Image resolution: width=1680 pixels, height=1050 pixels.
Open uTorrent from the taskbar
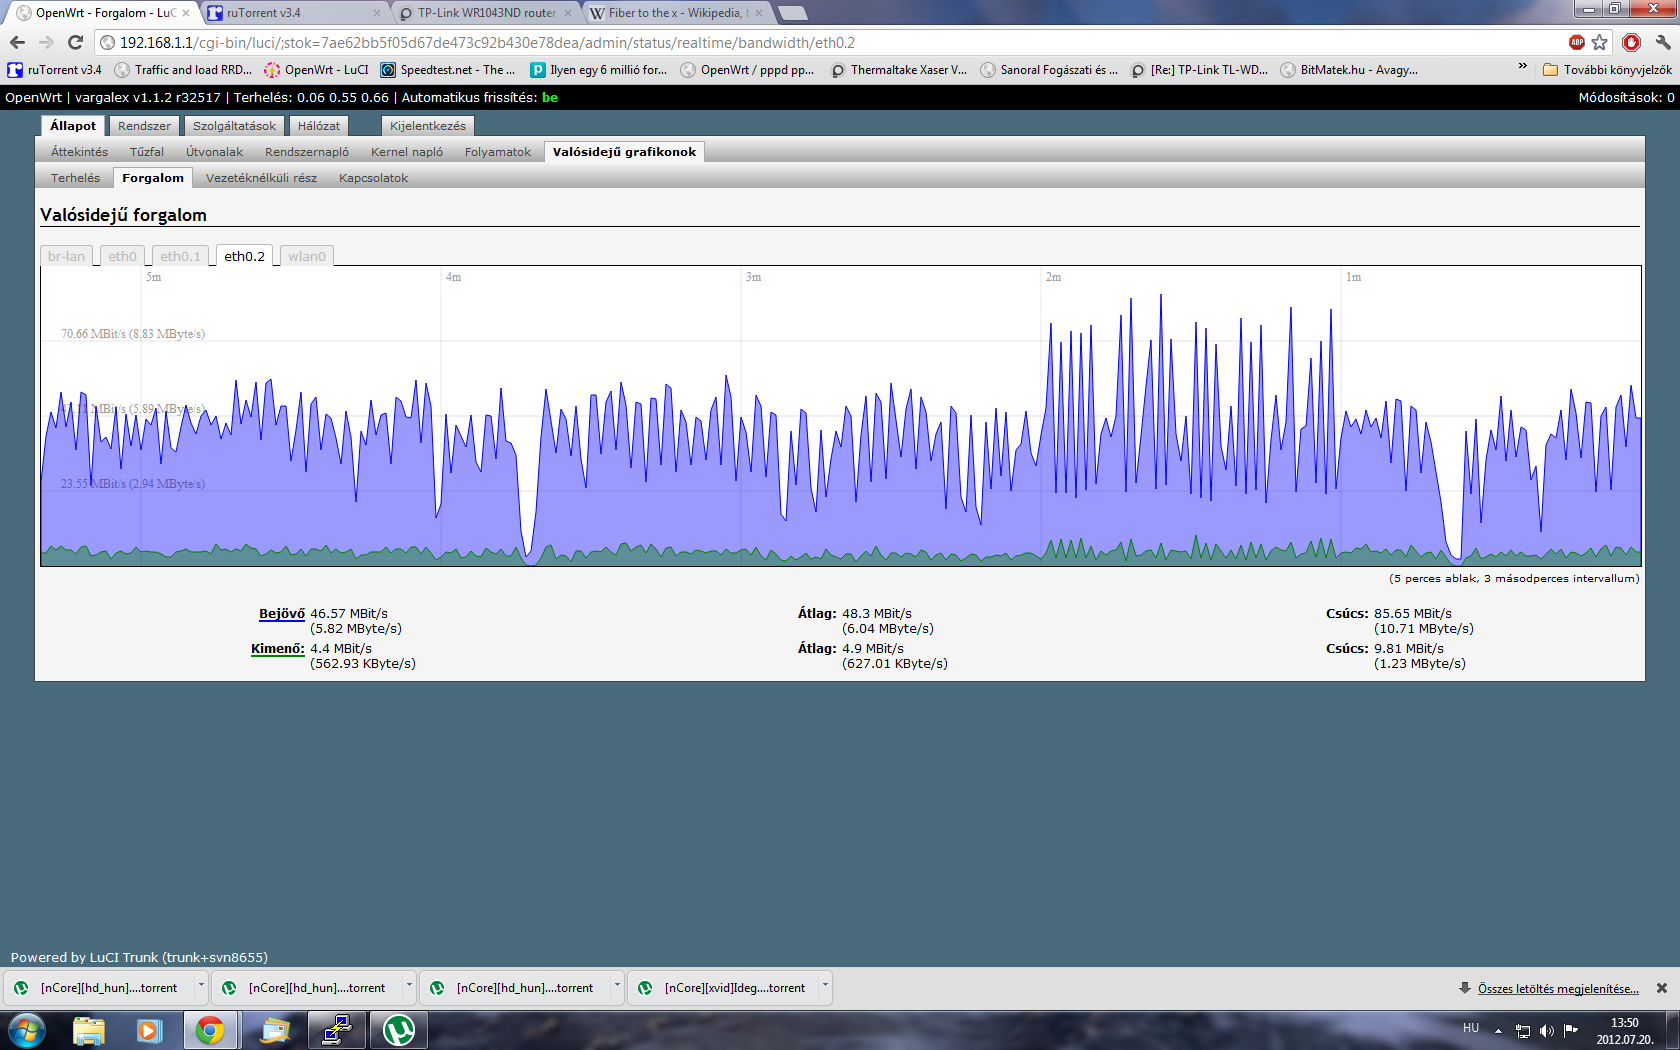(399, 1030)
